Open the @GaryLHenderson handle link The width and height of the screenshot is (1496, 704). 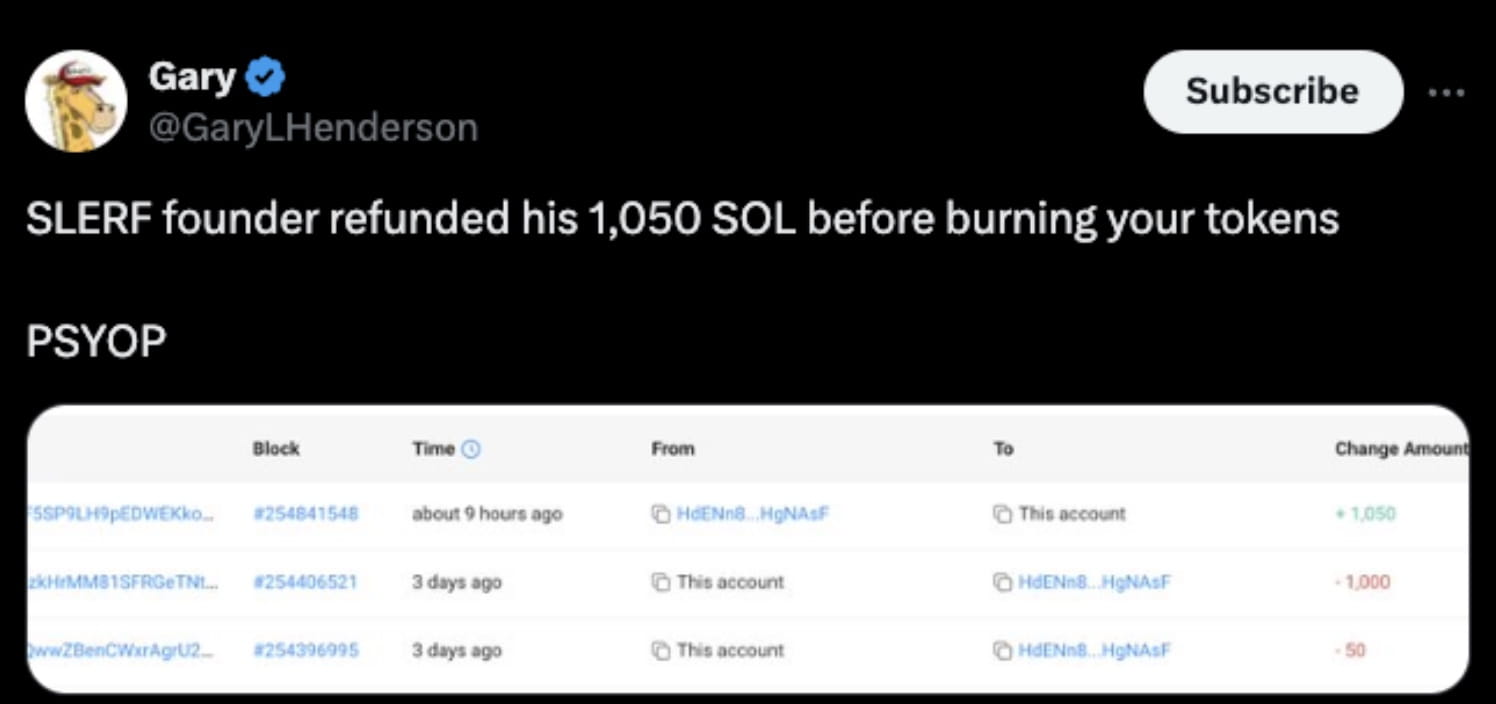click(313, 128)
